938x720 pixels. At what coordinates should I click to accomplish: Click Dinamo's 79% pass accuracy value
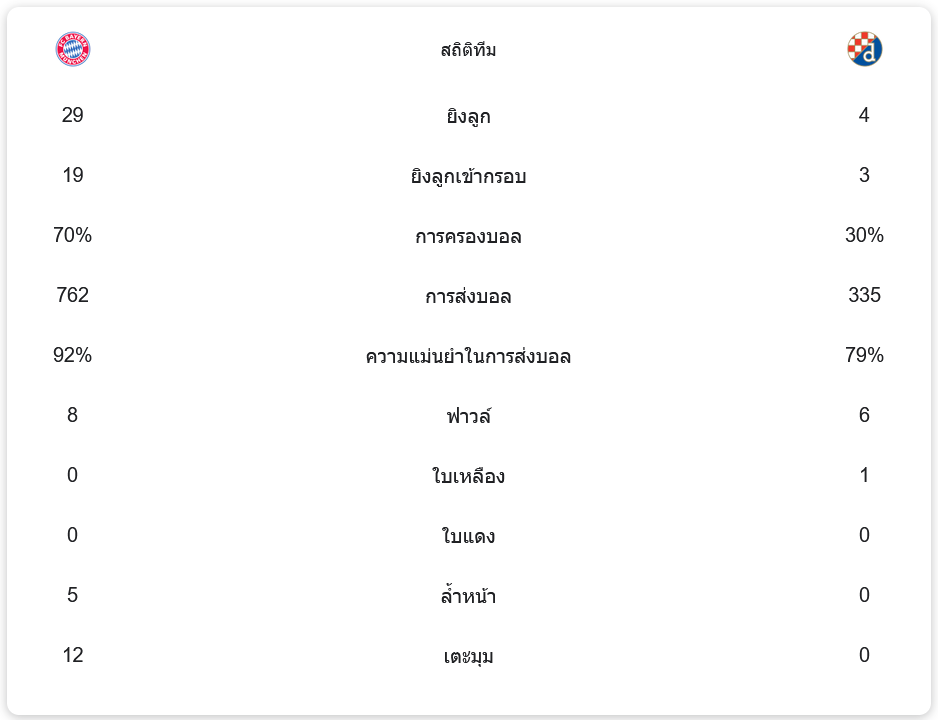(864, 355)
